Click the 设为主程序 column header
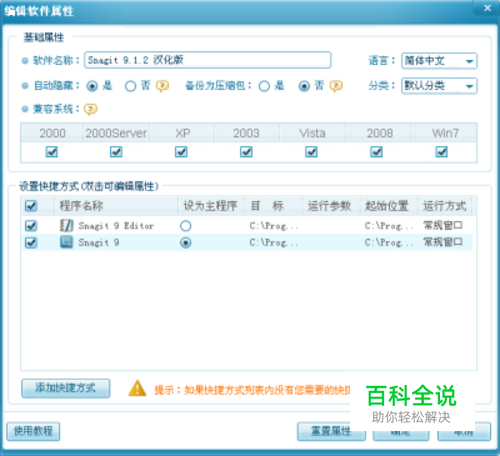 coord(211,206)
